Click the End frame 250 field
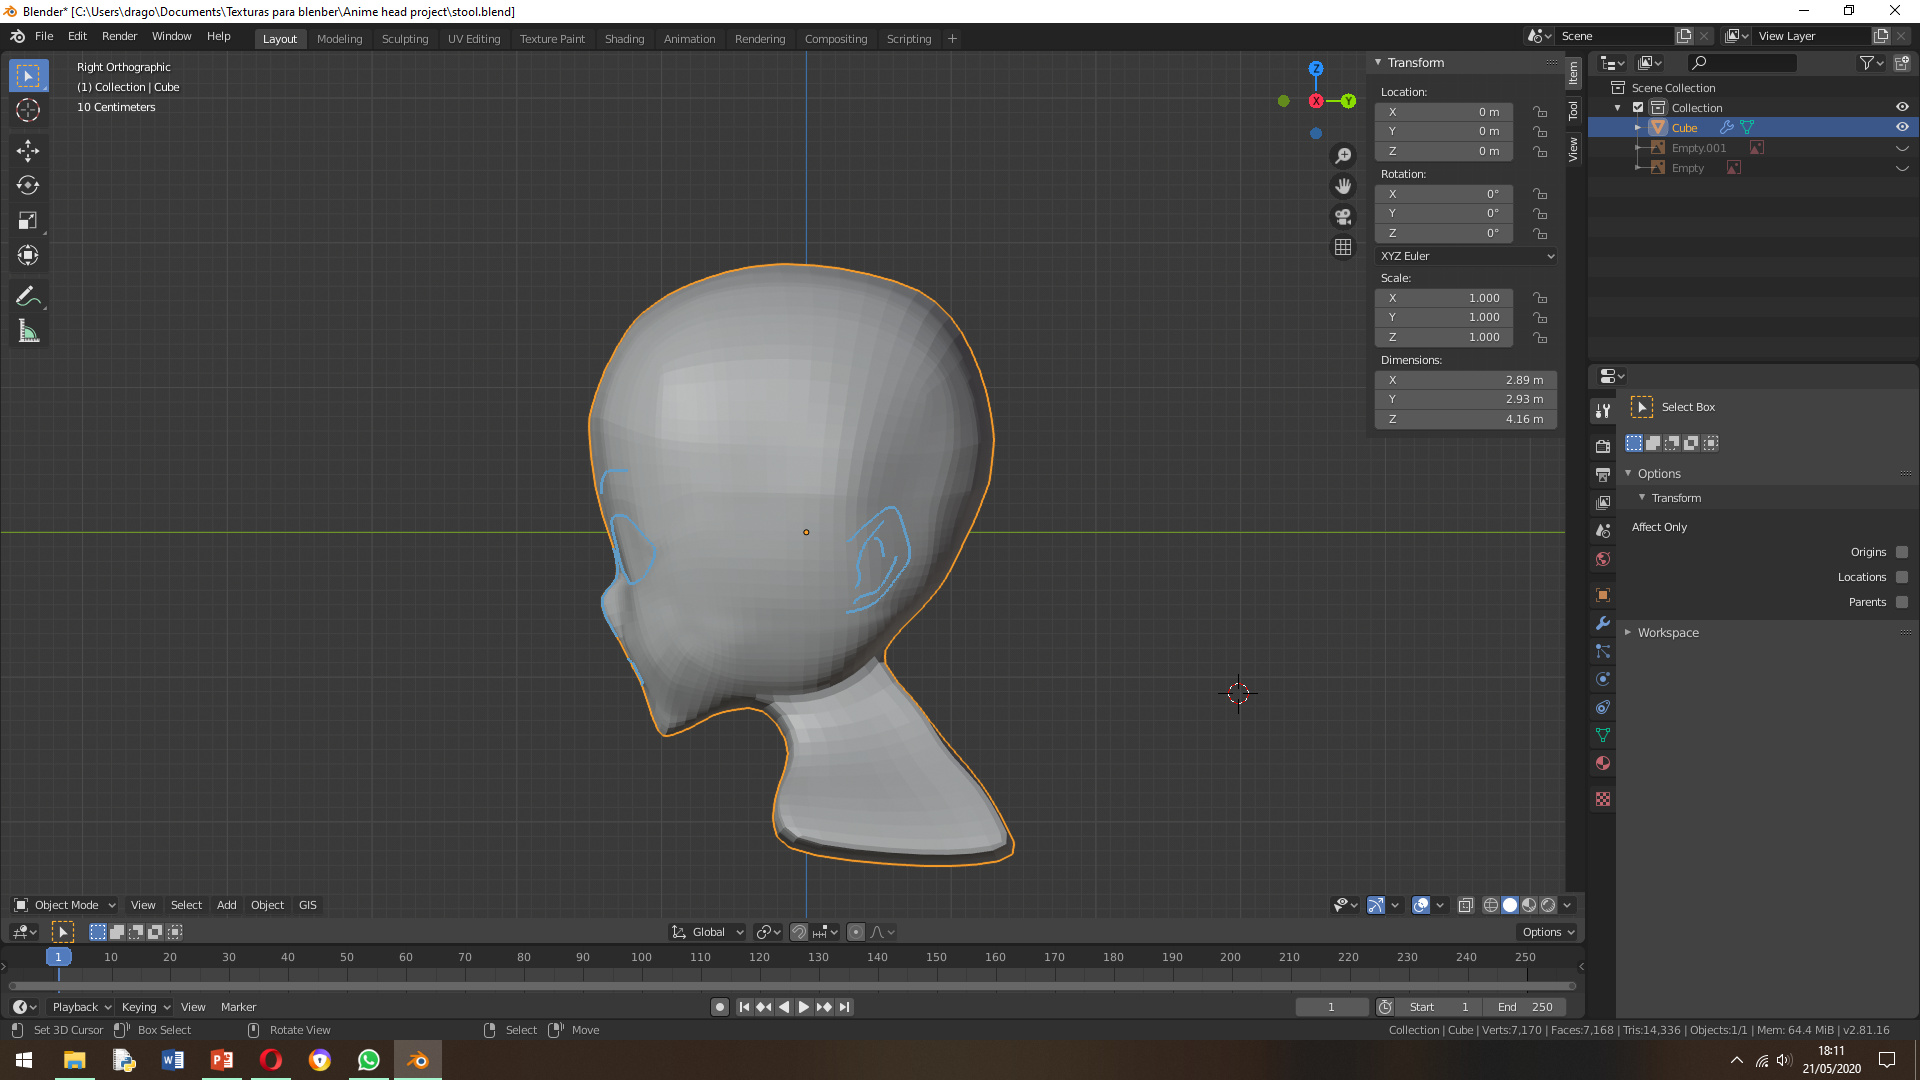Screen dimensions: 1920x1080 (x=1525, y=1007)
